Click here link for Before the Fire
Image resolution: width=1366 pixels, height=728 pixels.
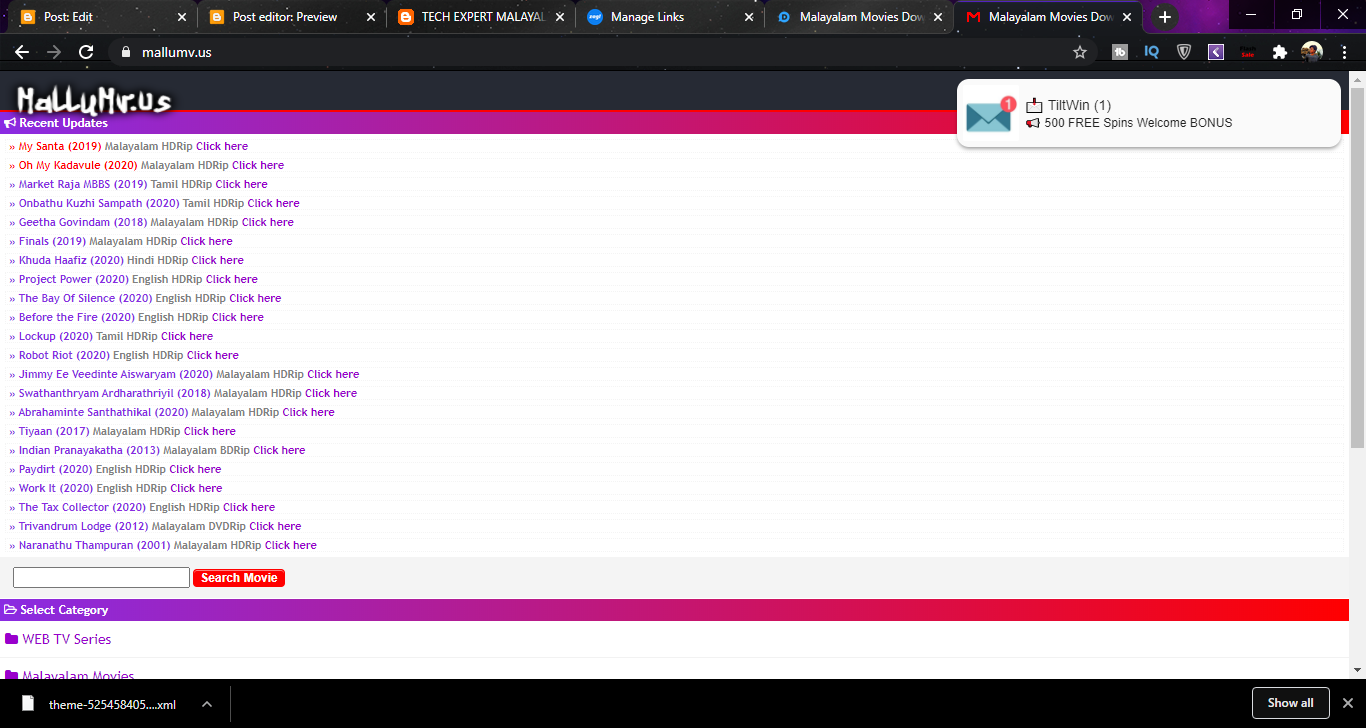(238, 317)
